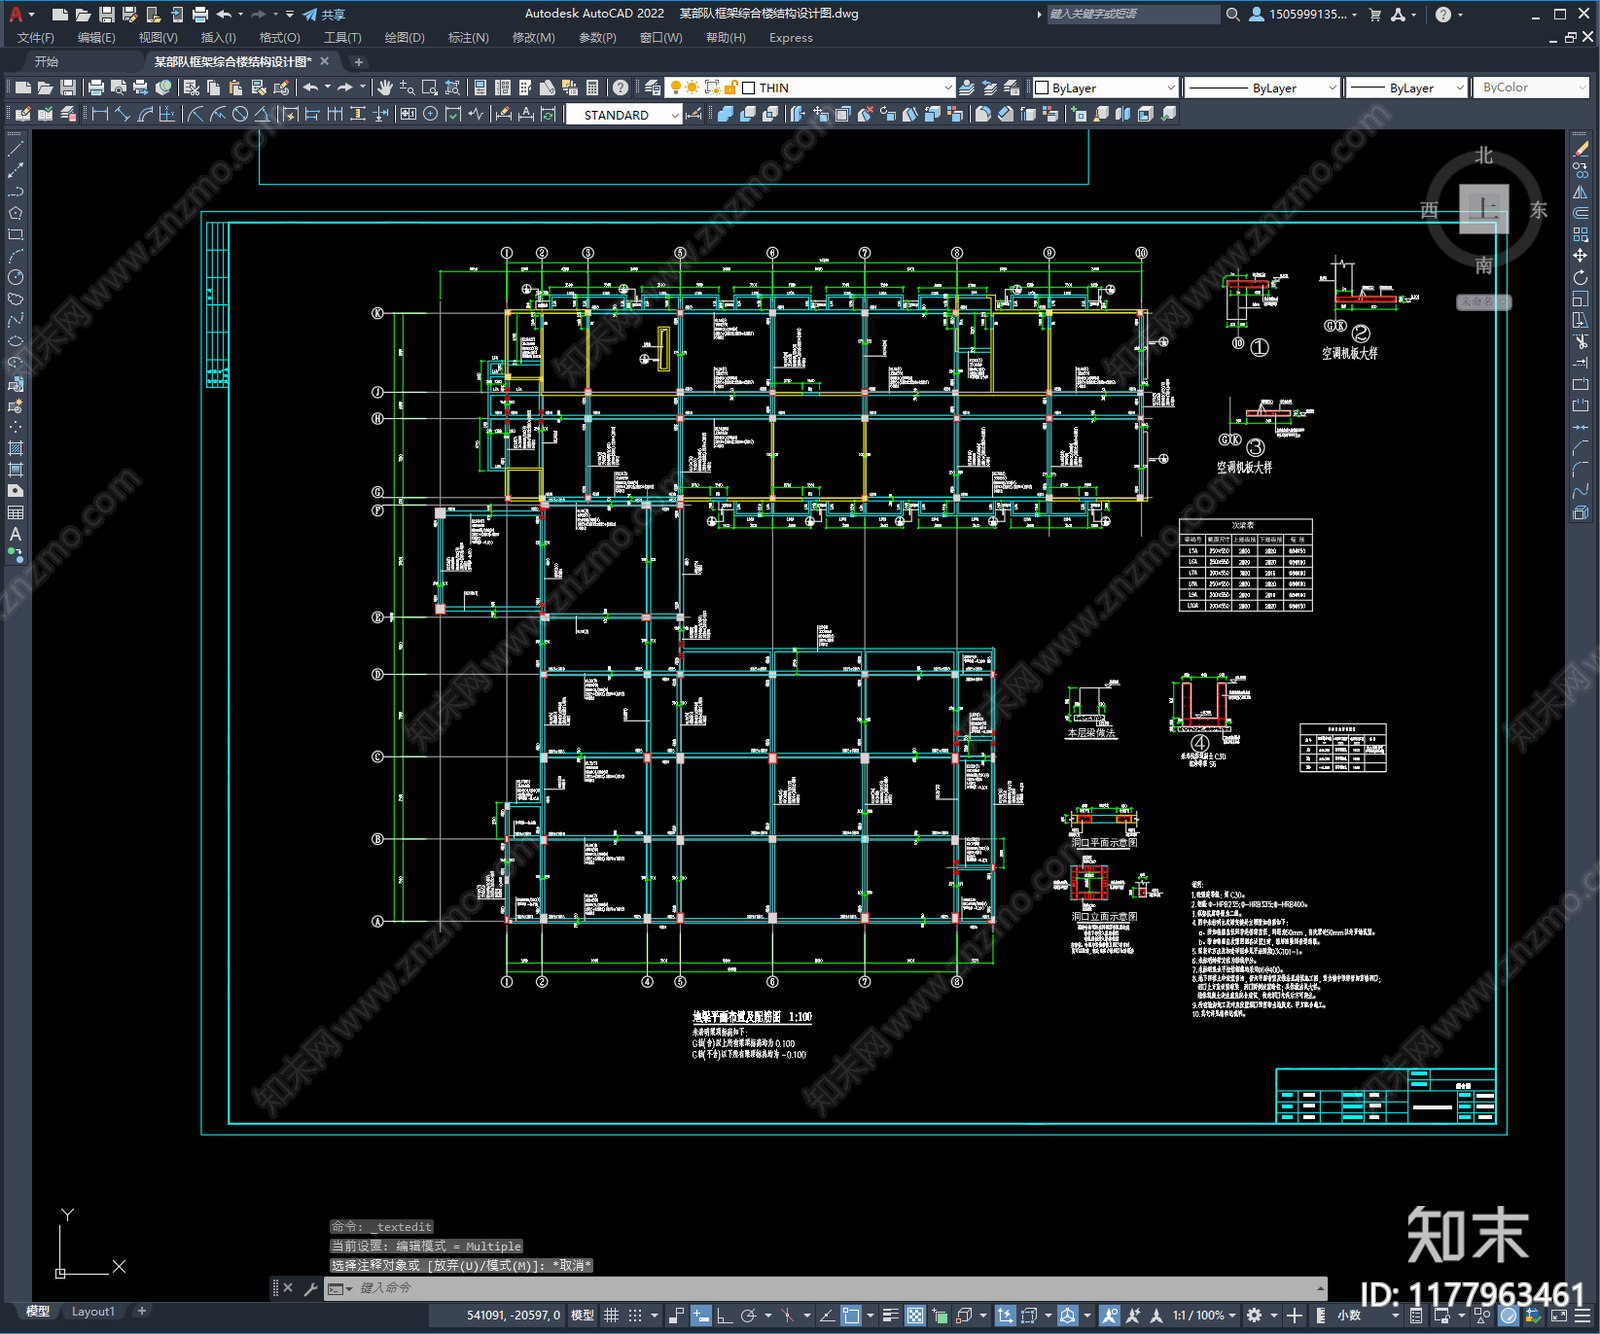Open the Help question mark icon in toolbar
This screenshot has width=1600, height=1334.
(x=621, y=88)
